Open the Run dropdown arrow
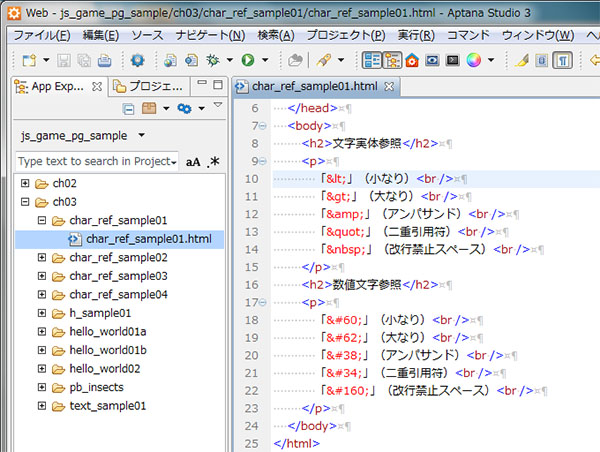The height and width of the screenshot is (452, 600). (265, 60)
